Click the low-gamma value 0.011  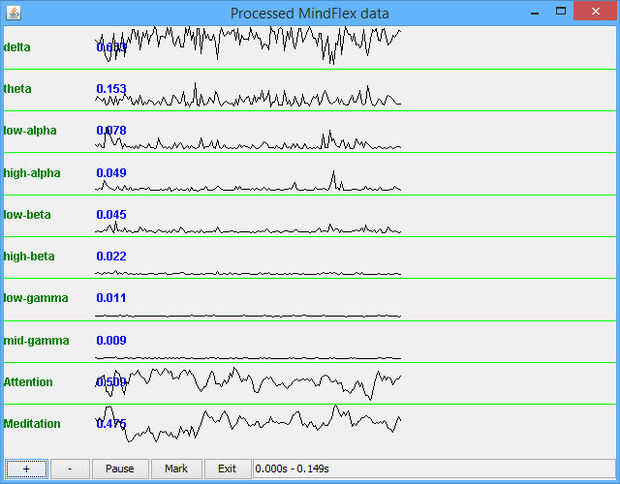pos(111,298)
